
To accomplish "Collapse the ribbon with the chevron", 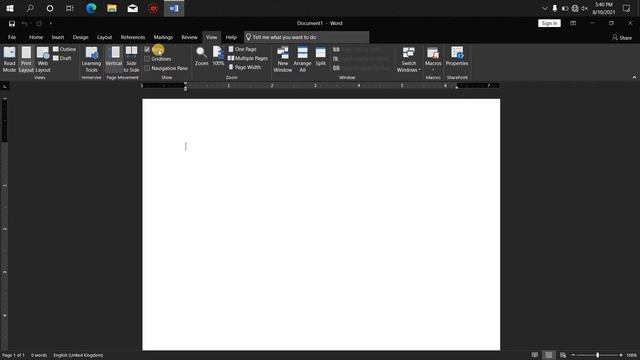I will tap(634, 78).
